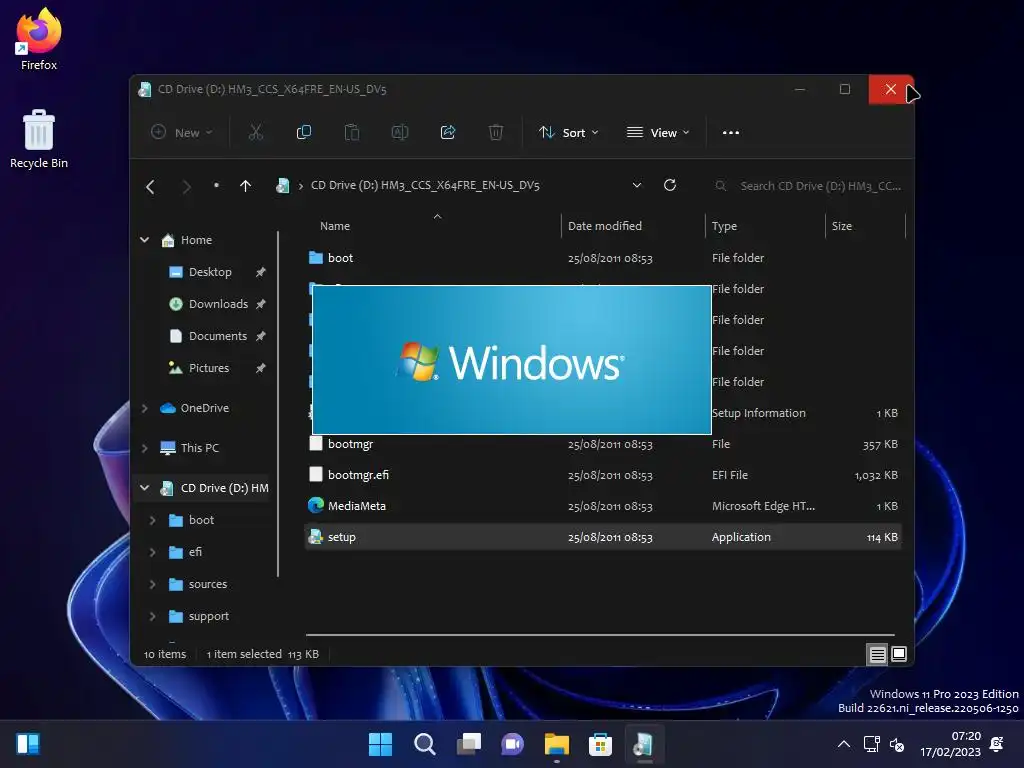Expand the efi subfolder in sidebar

point(152,552)
